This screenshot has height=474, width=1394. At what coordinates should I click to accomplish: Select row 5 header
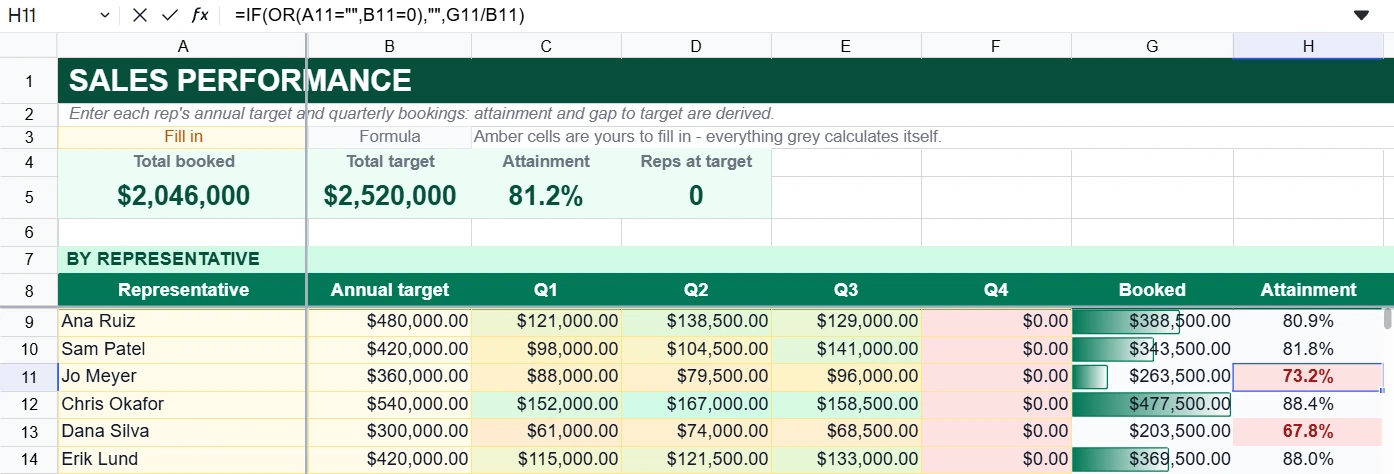29,196
